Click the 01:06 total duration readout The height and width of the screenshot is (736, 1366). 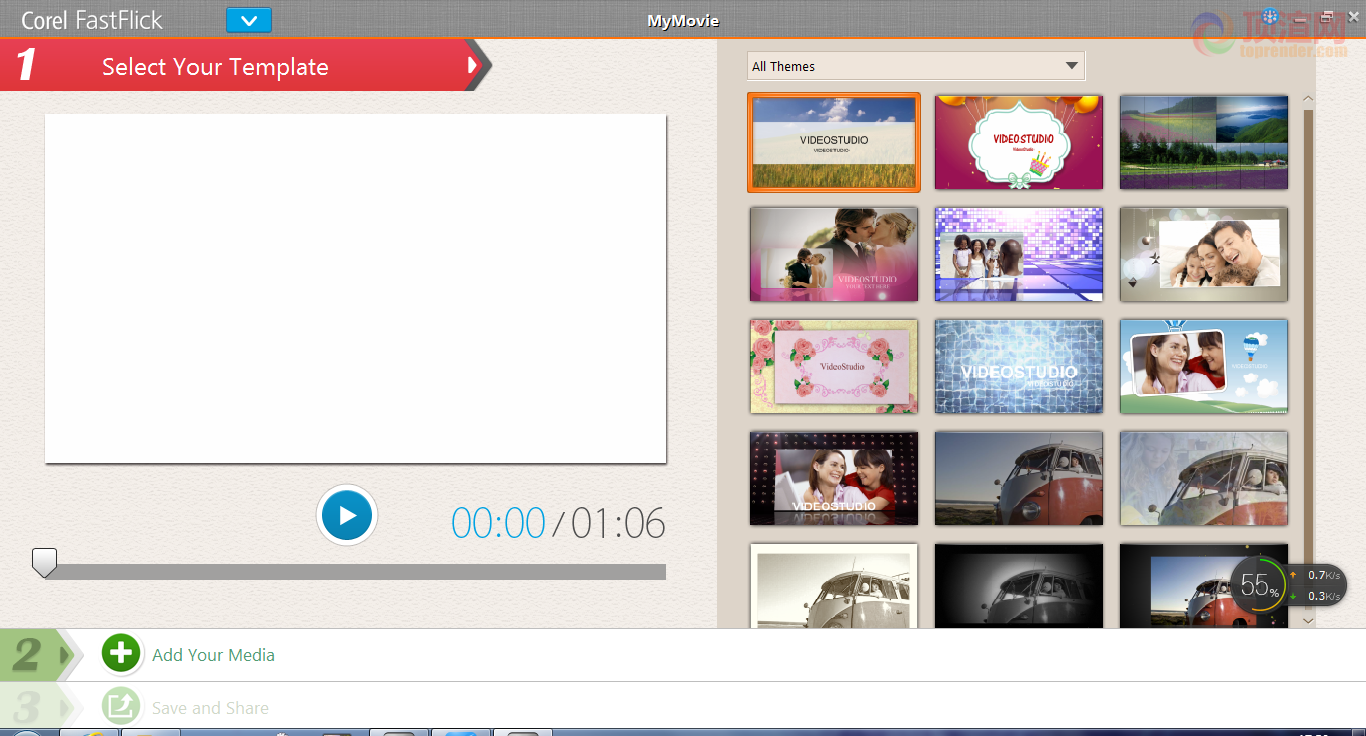point(618,524)
